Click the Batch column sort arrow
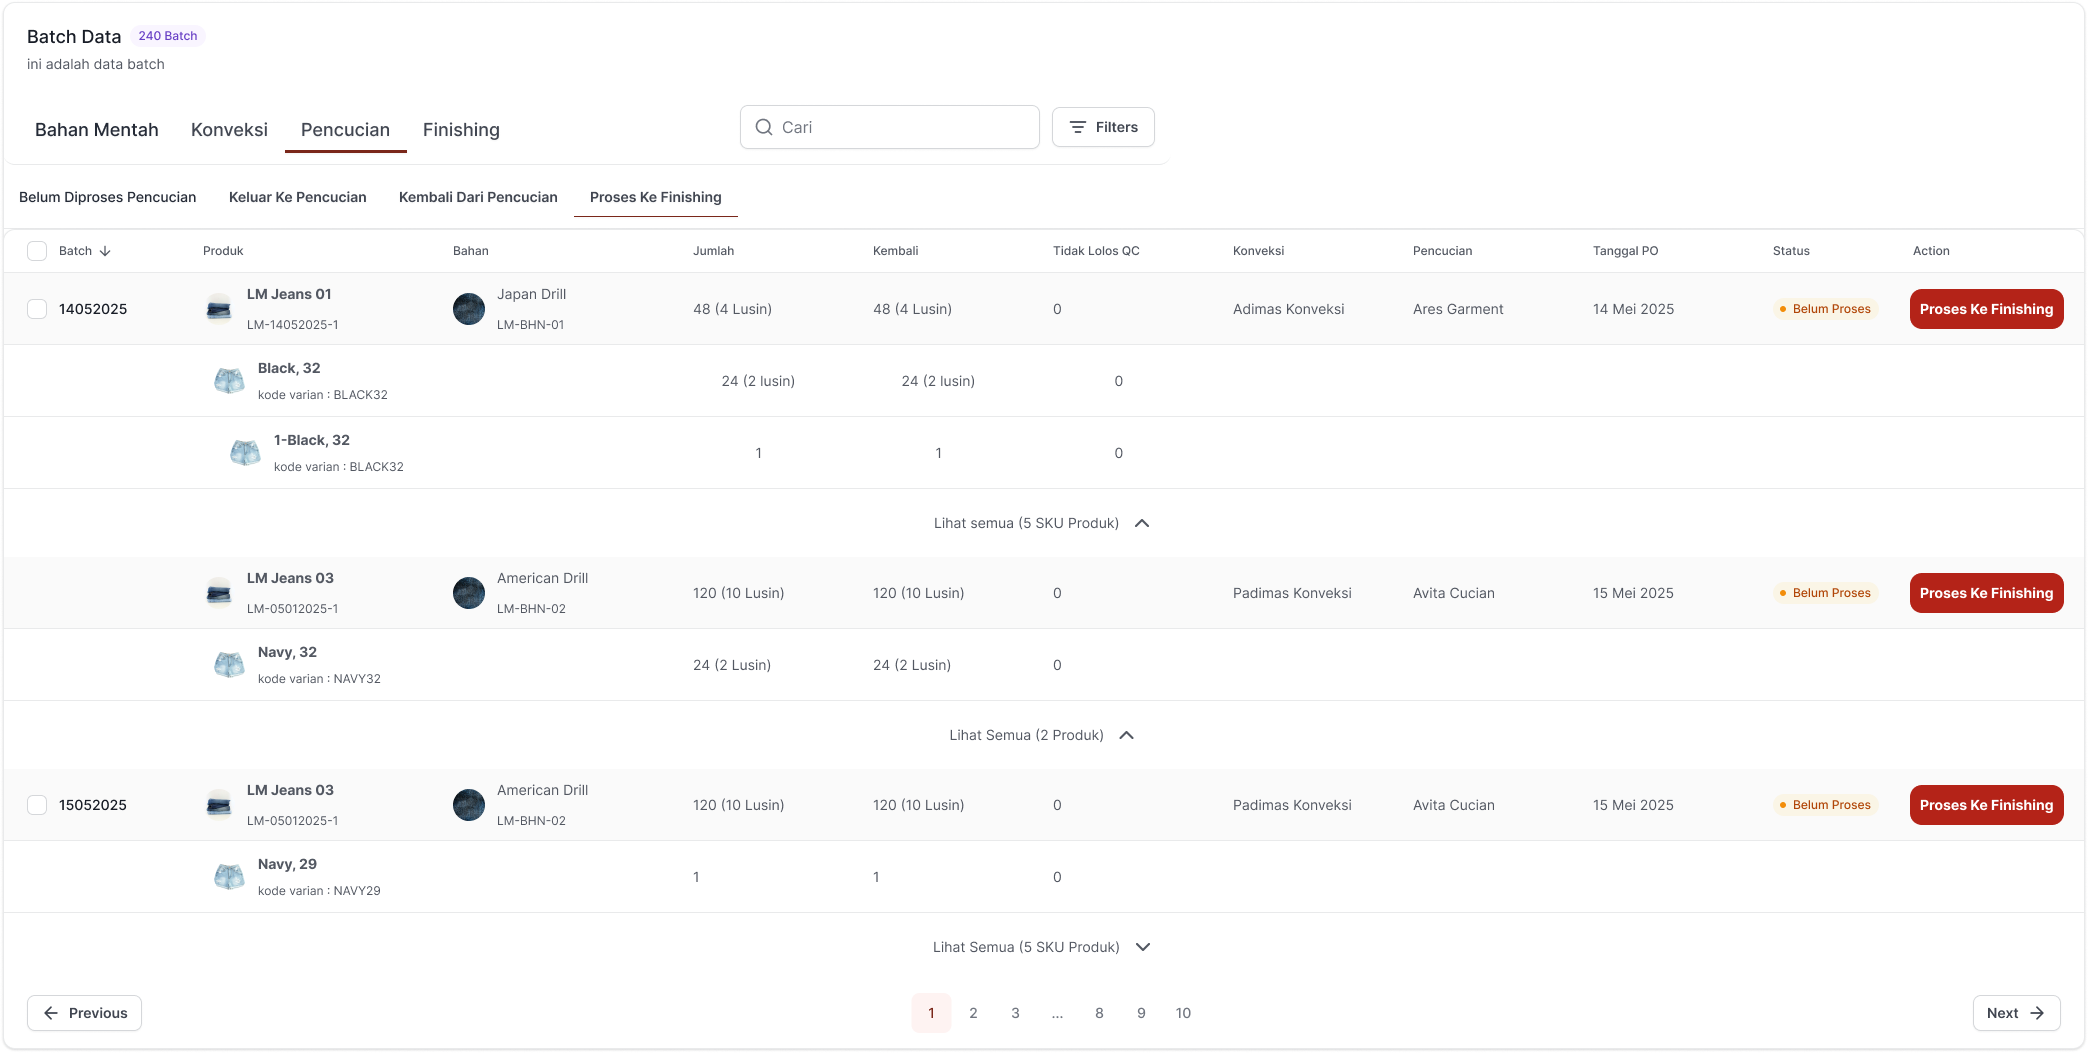Viewport: 2088px width, 1053px height. (105, 251)
